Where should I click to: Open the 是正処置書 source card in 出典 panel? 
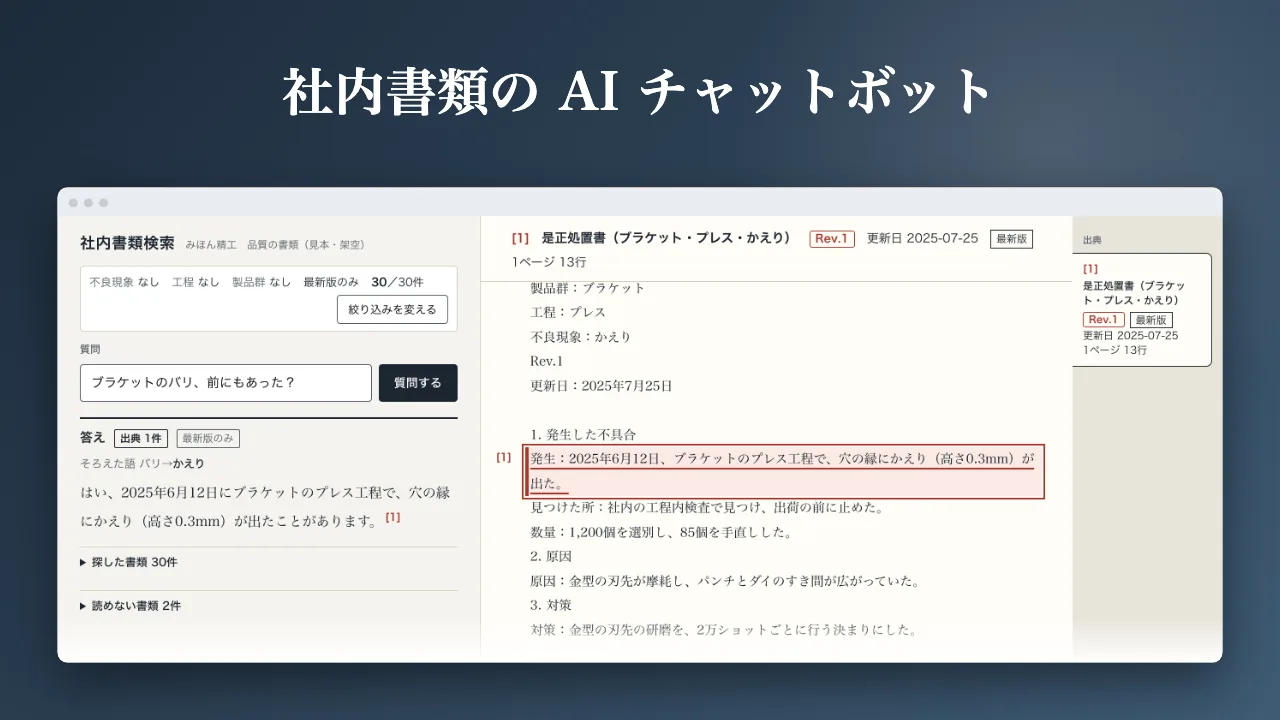tap(1142, 309)
